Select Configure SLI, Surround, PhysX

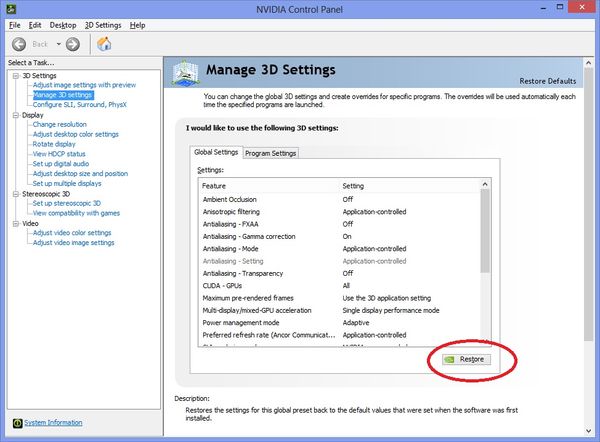[80, 104]
